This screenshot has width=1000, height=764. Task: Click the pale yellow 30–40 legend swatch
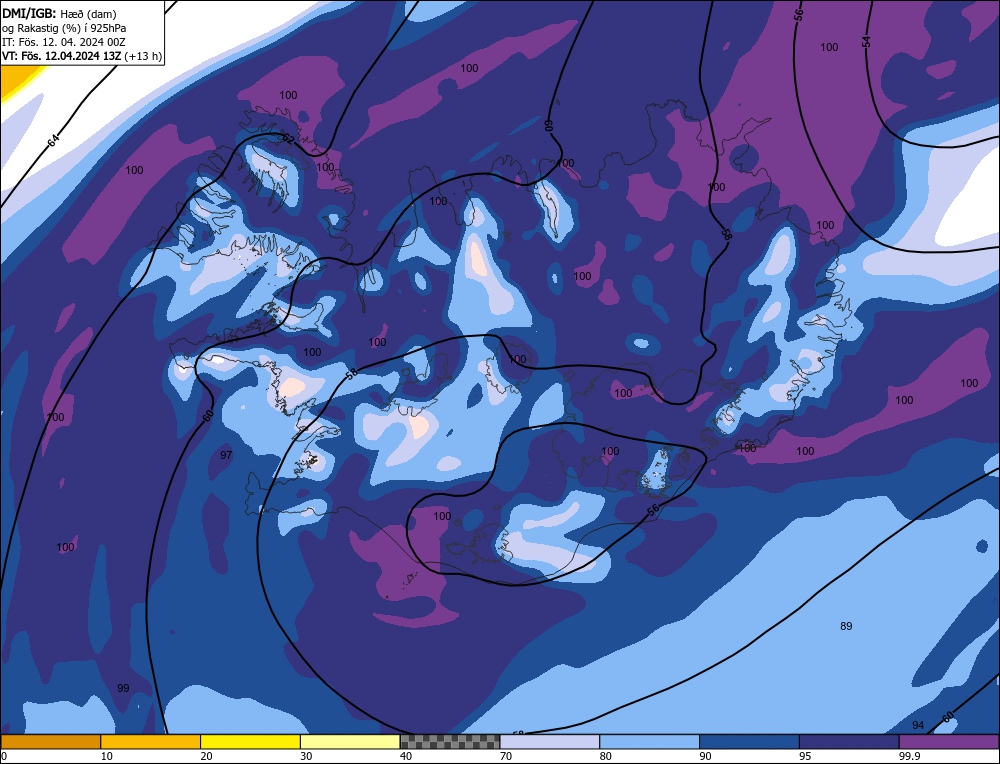click(x=350, y=742)
